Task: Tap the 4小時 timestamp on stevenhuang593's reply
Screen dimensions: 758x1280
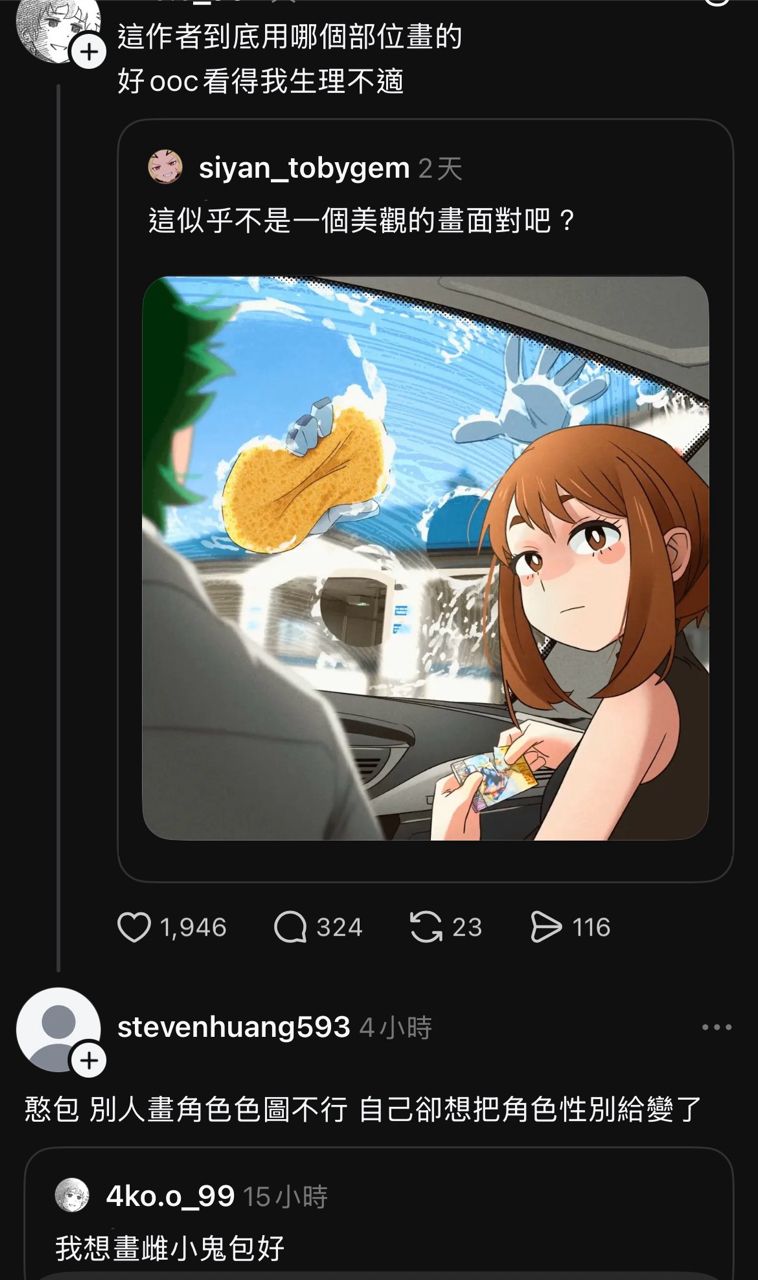Action: (396, 1028)
